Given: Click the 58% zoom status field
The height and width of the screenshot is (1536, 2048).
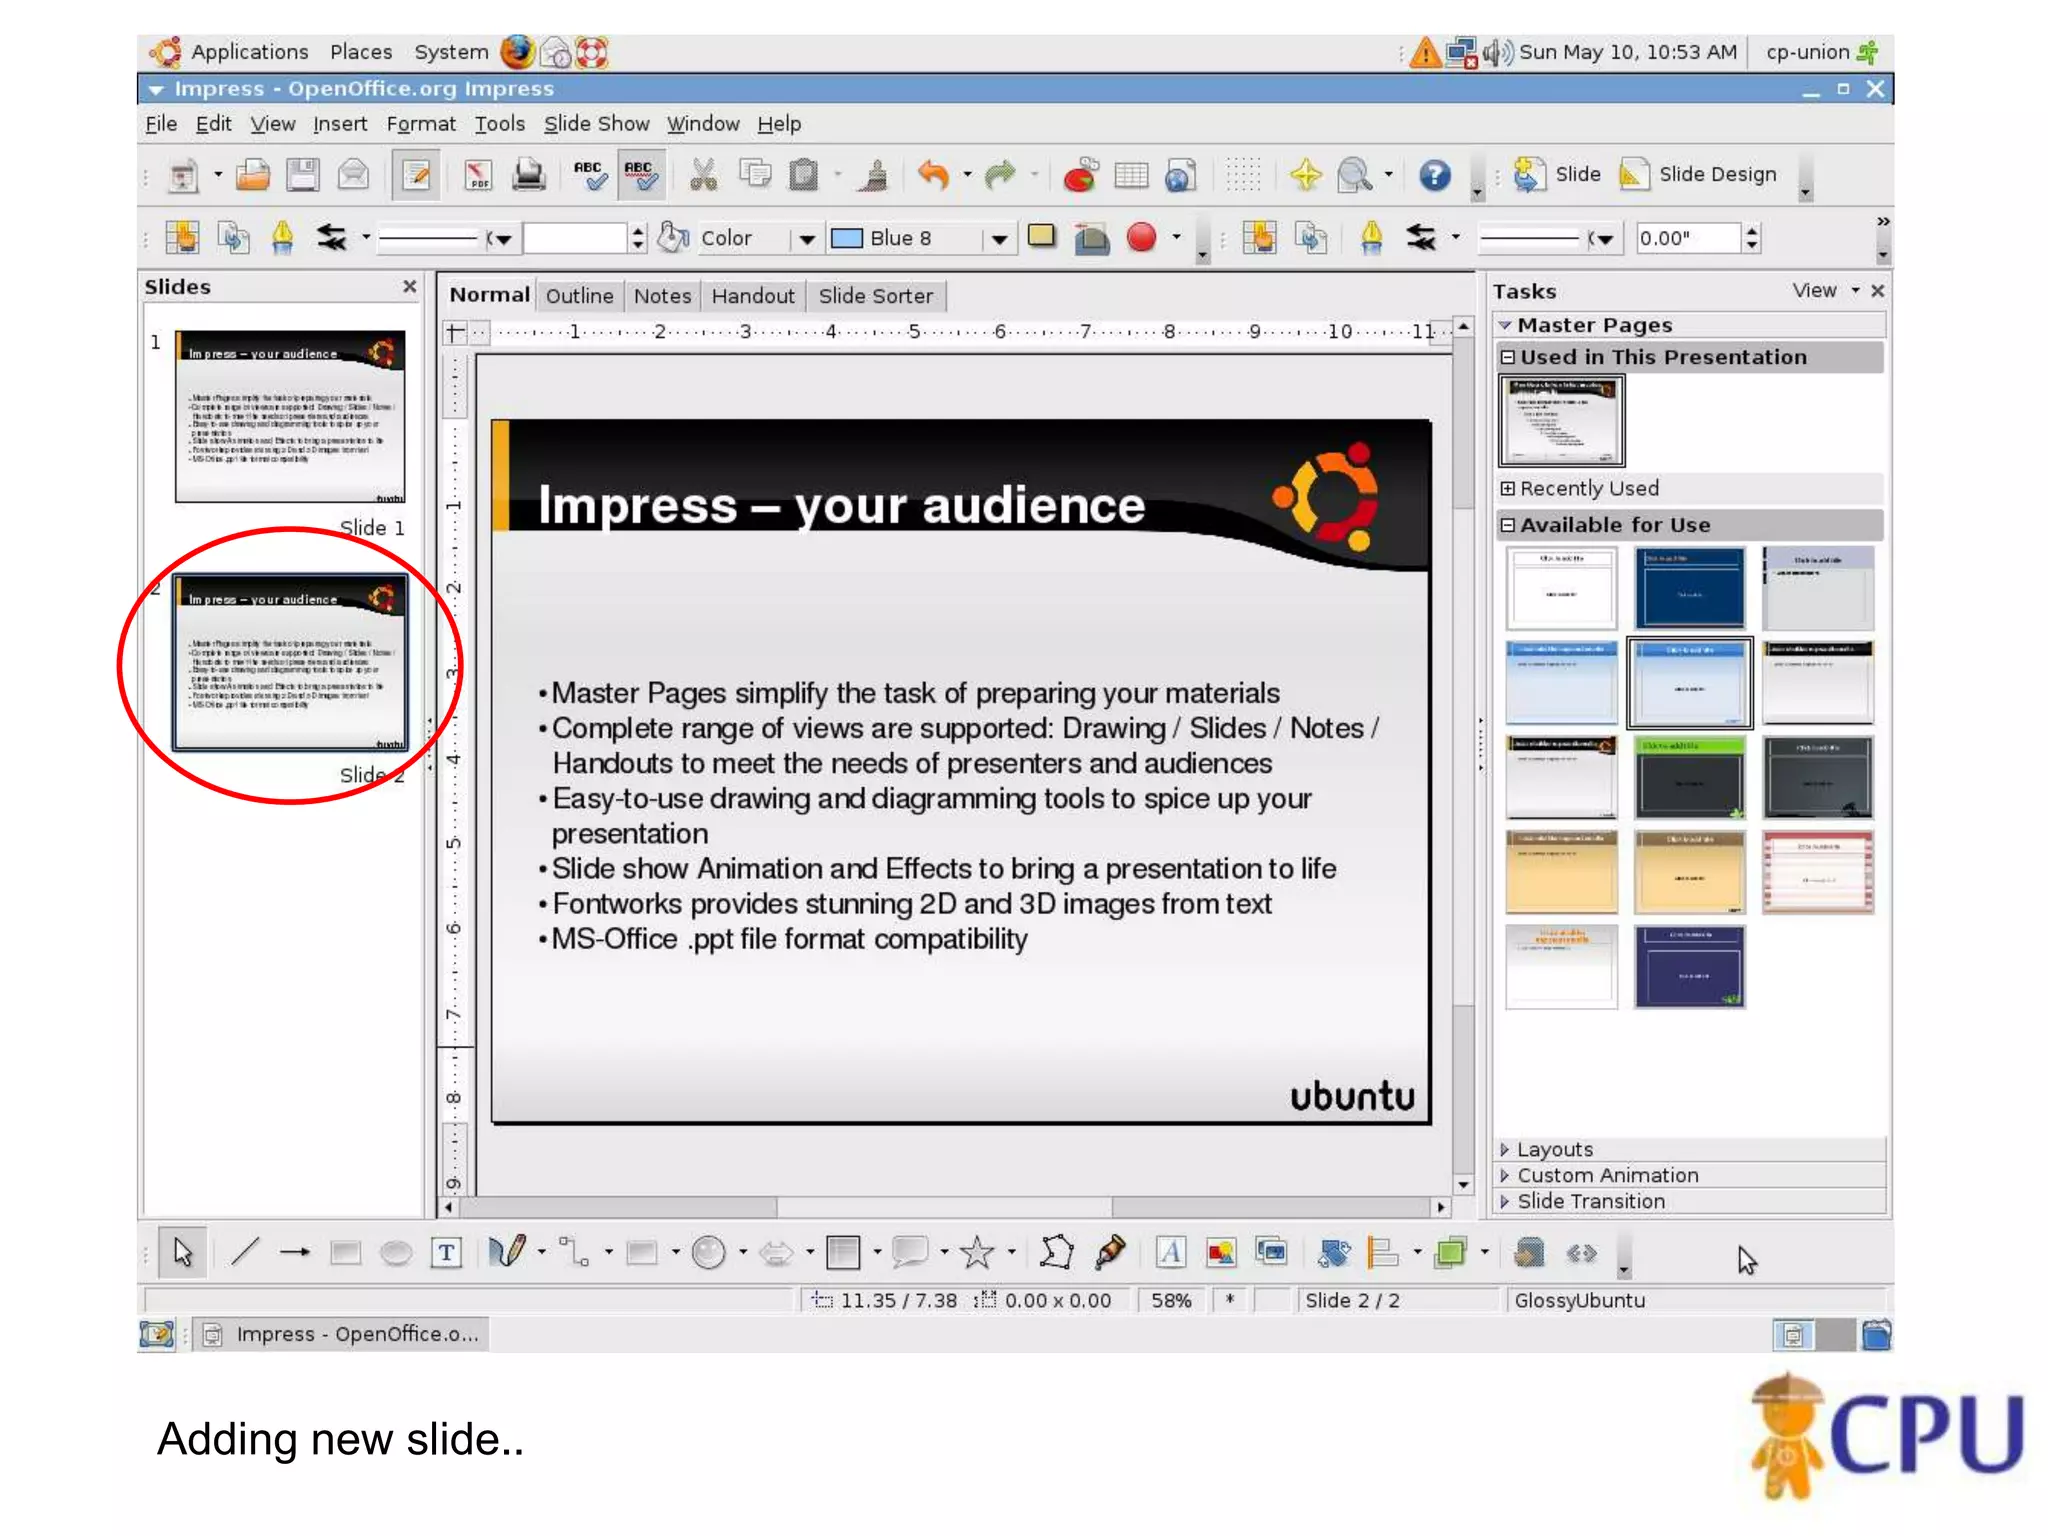Looking at the screenshot, I should [x=1171, y=1300].
